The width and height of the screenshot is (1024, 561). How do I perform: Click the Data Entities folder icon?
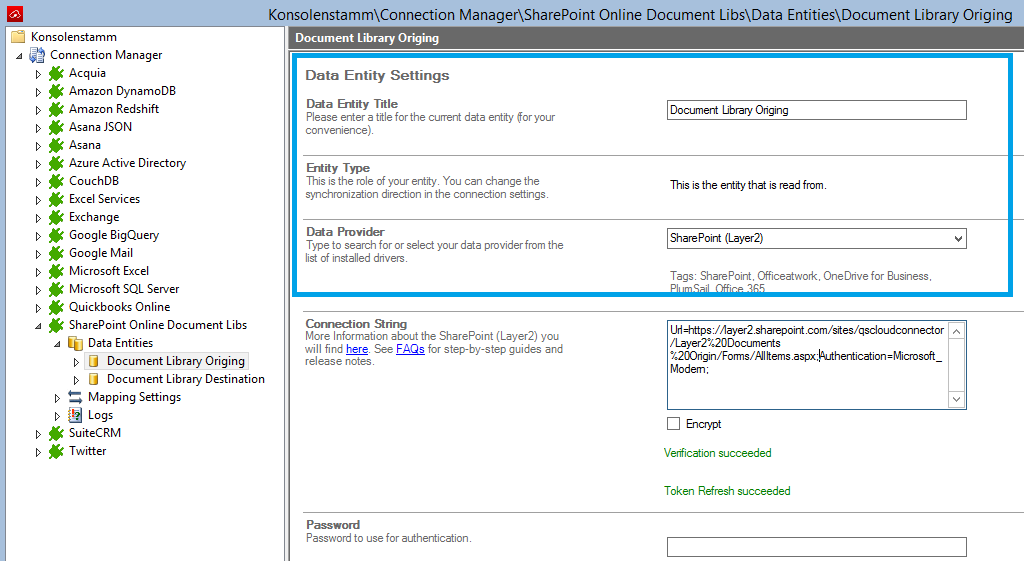(75, 343)
